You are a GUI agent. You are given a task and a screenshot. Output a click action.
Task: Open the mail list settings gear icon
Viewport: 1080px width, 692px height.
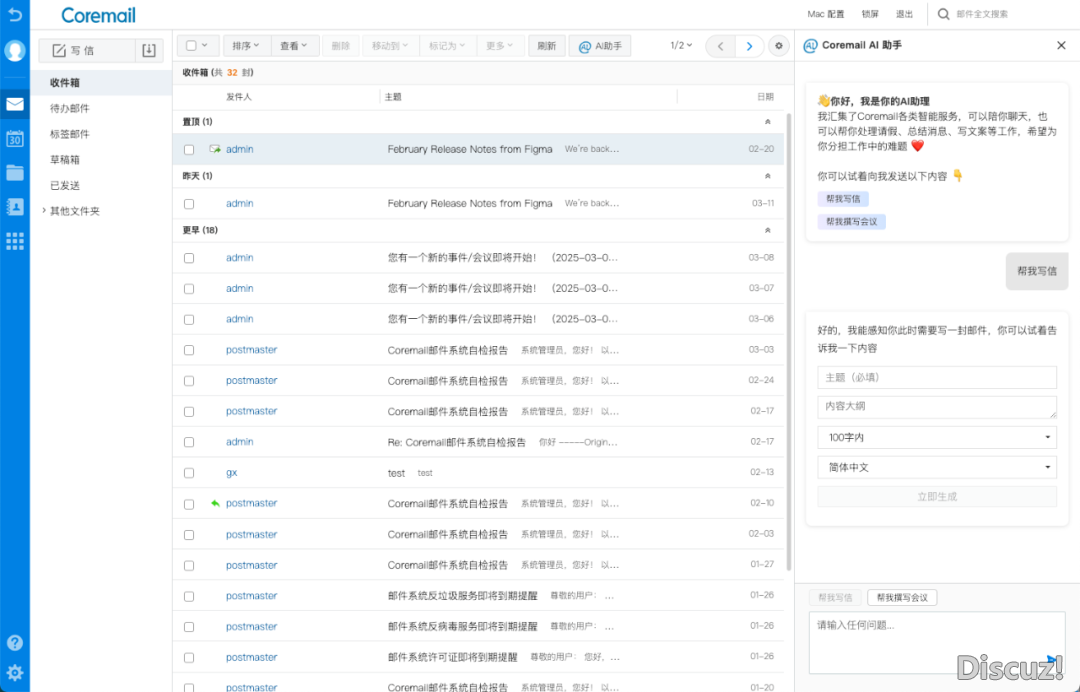779,46
